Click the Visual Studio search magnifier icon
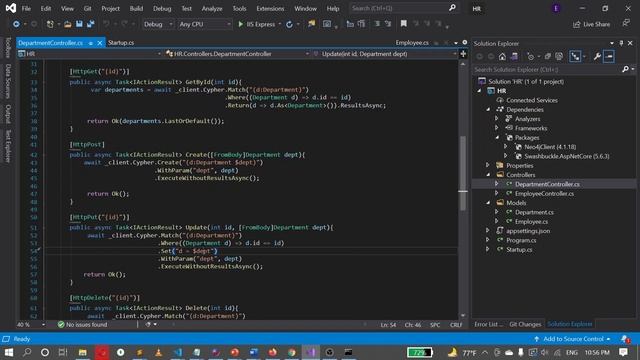 point(452,8)
